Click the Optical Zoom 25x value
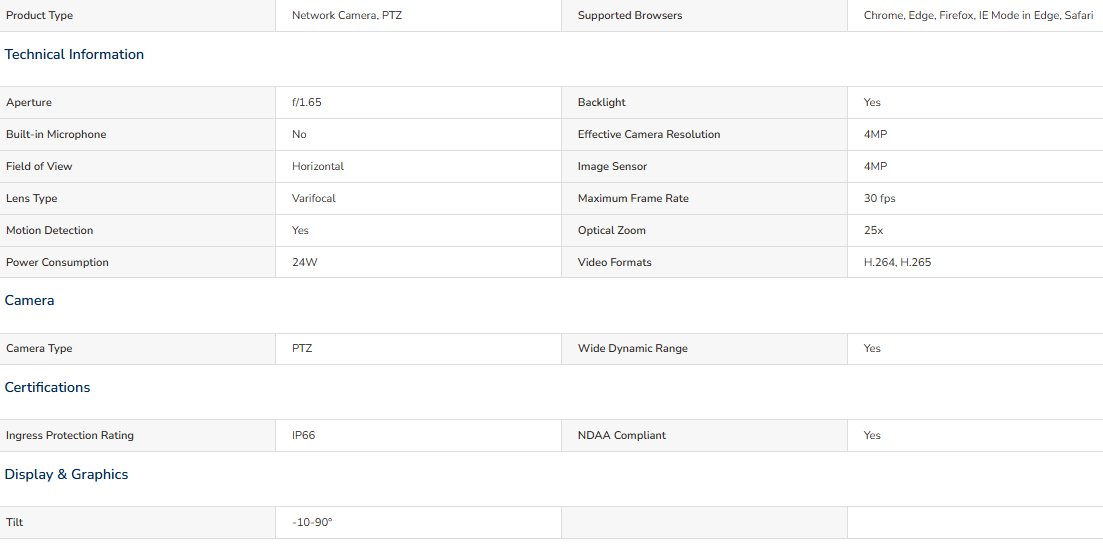The height and width of the screenshot is (549, 1103). (874, 230)
